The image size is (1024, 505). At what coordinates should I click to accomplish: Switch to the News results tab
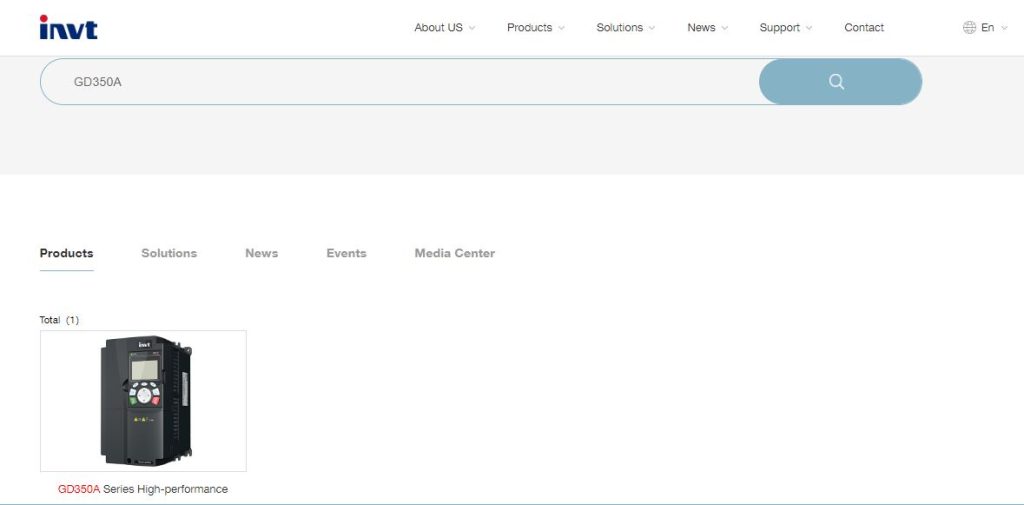[261, 253]
